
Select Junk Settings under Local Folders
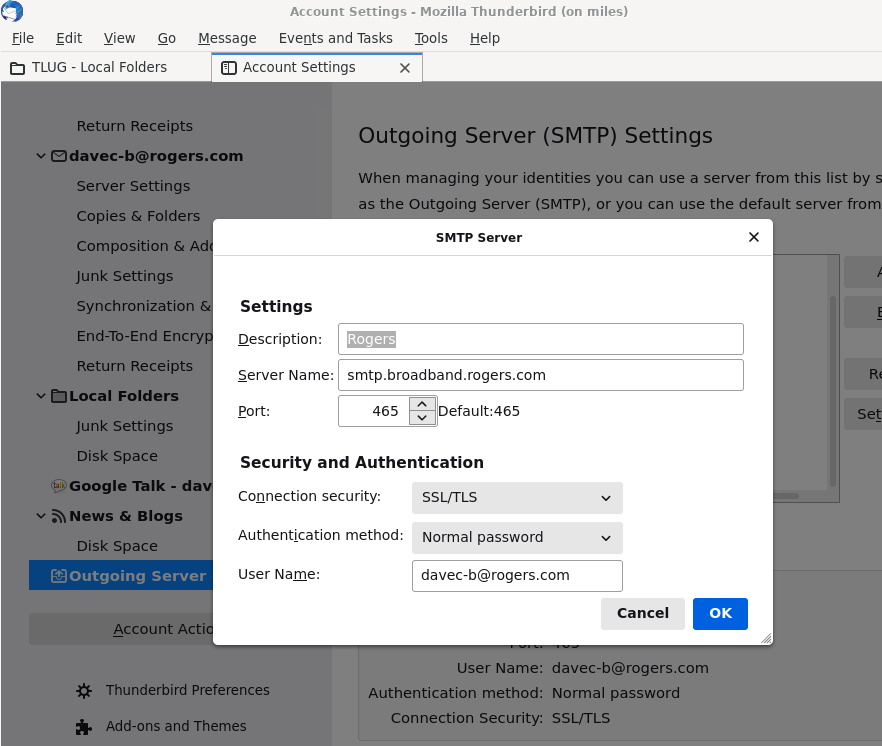coord(125,426)
